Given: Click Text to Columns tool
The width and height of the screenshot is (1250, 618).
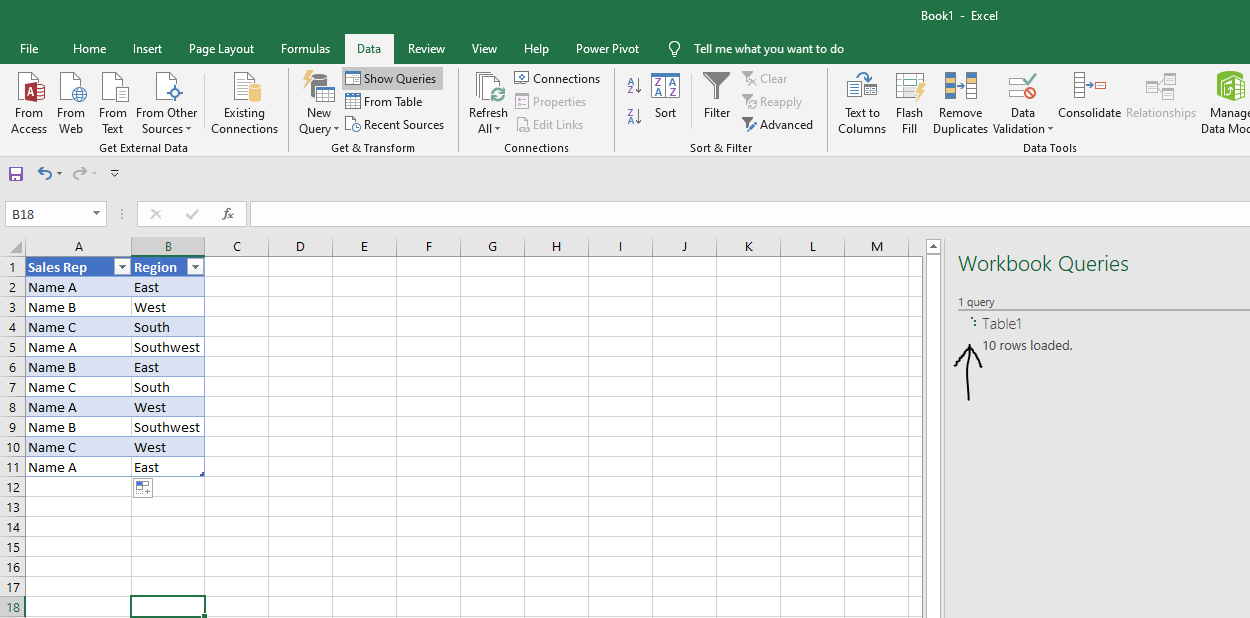Looking at the screenshot, I should pyautogui.click(x=862, y=103).
